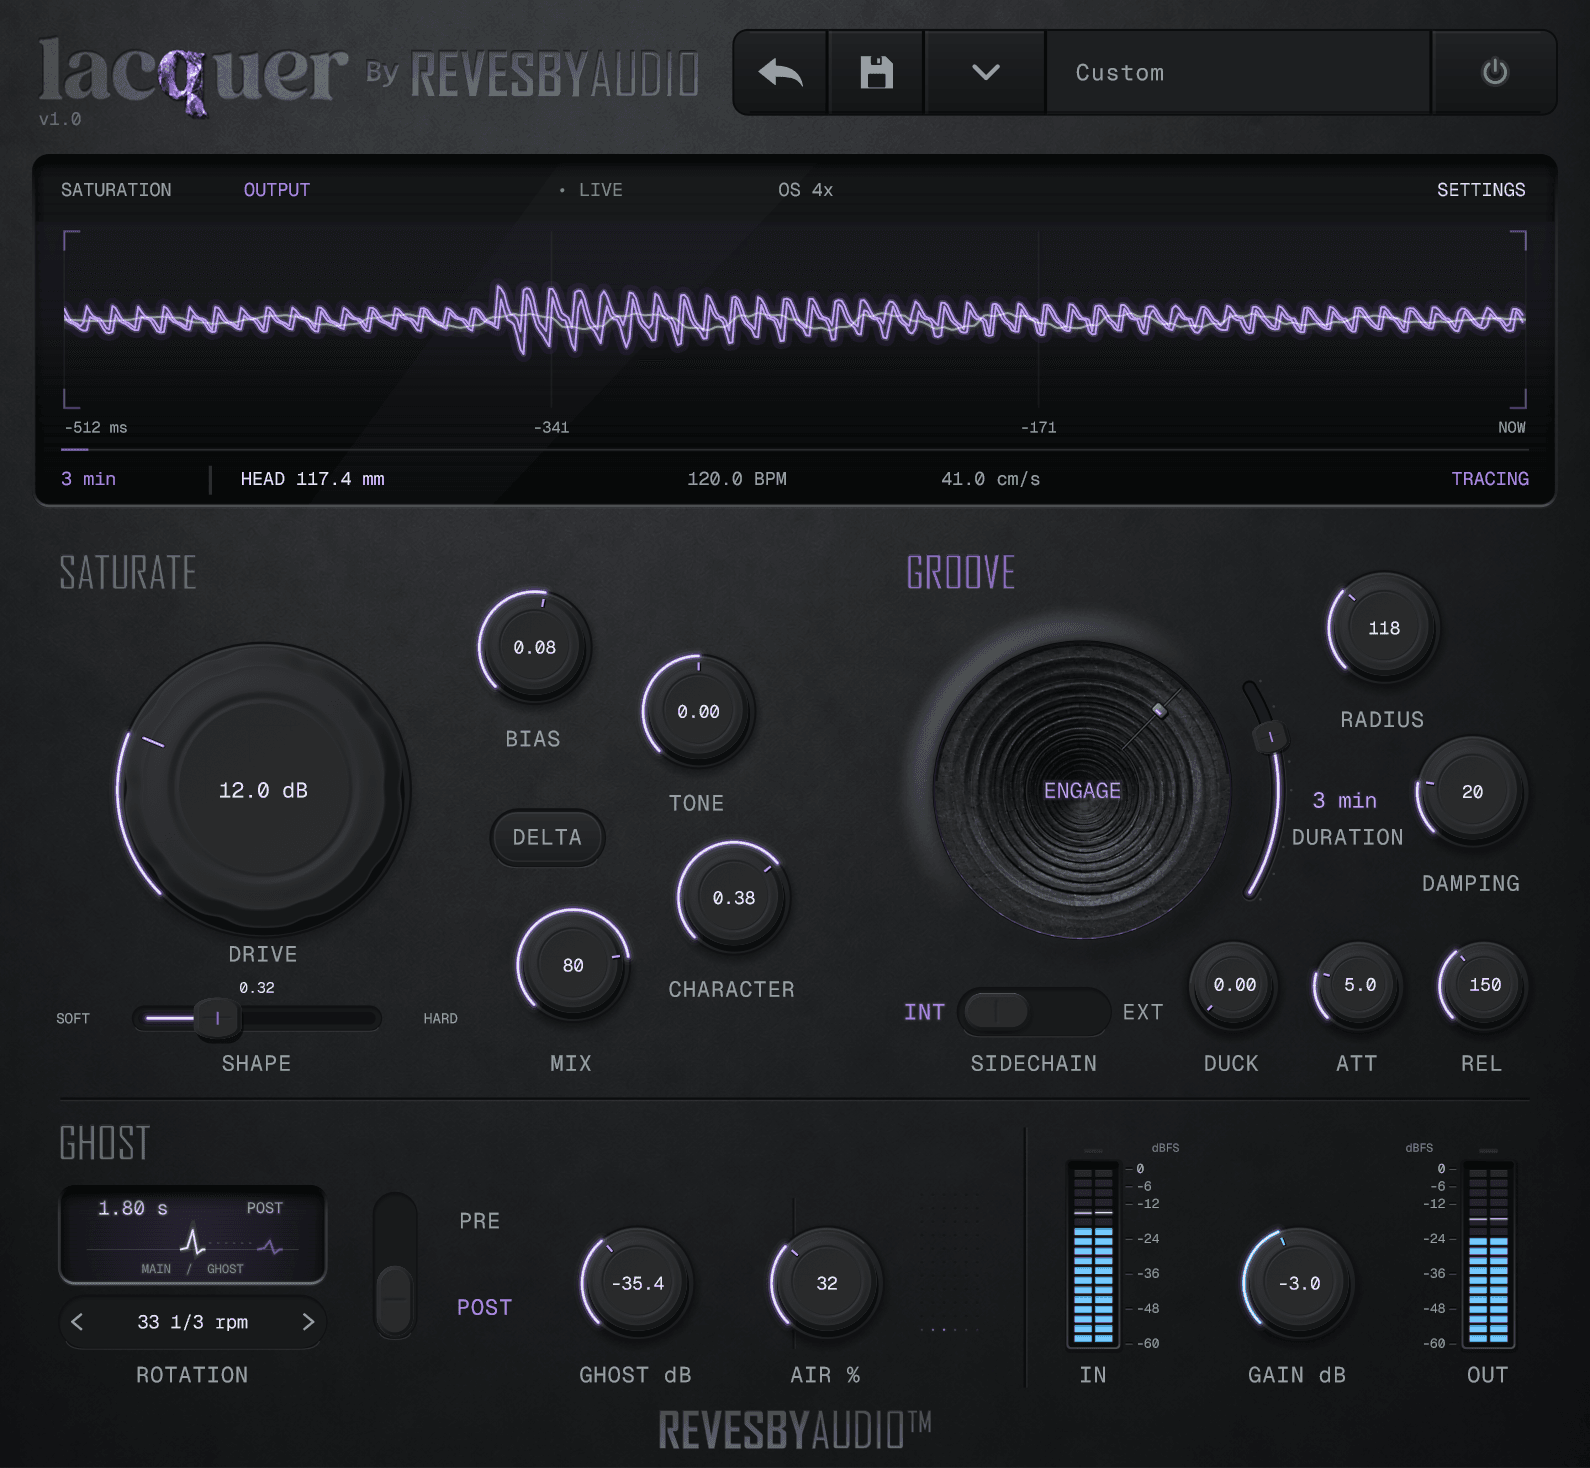Select previous rotation speed arrow
This screenshot has height=1468, width=1590.
point(78,1322)
